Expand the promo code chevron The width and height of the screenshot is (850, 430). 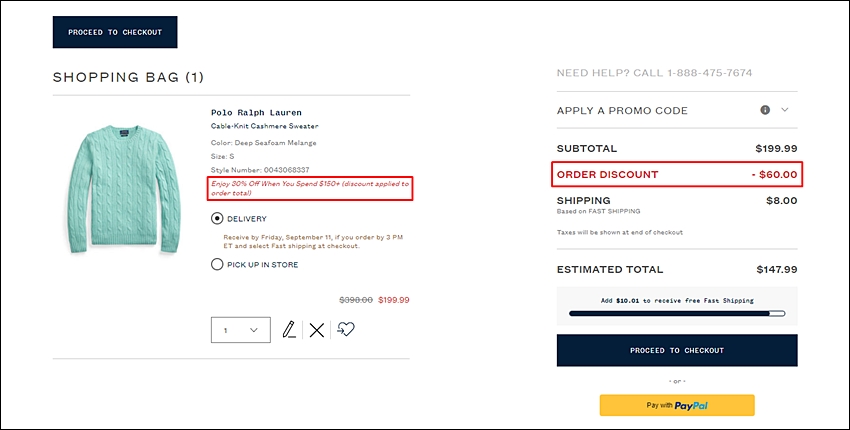(784, 110)
